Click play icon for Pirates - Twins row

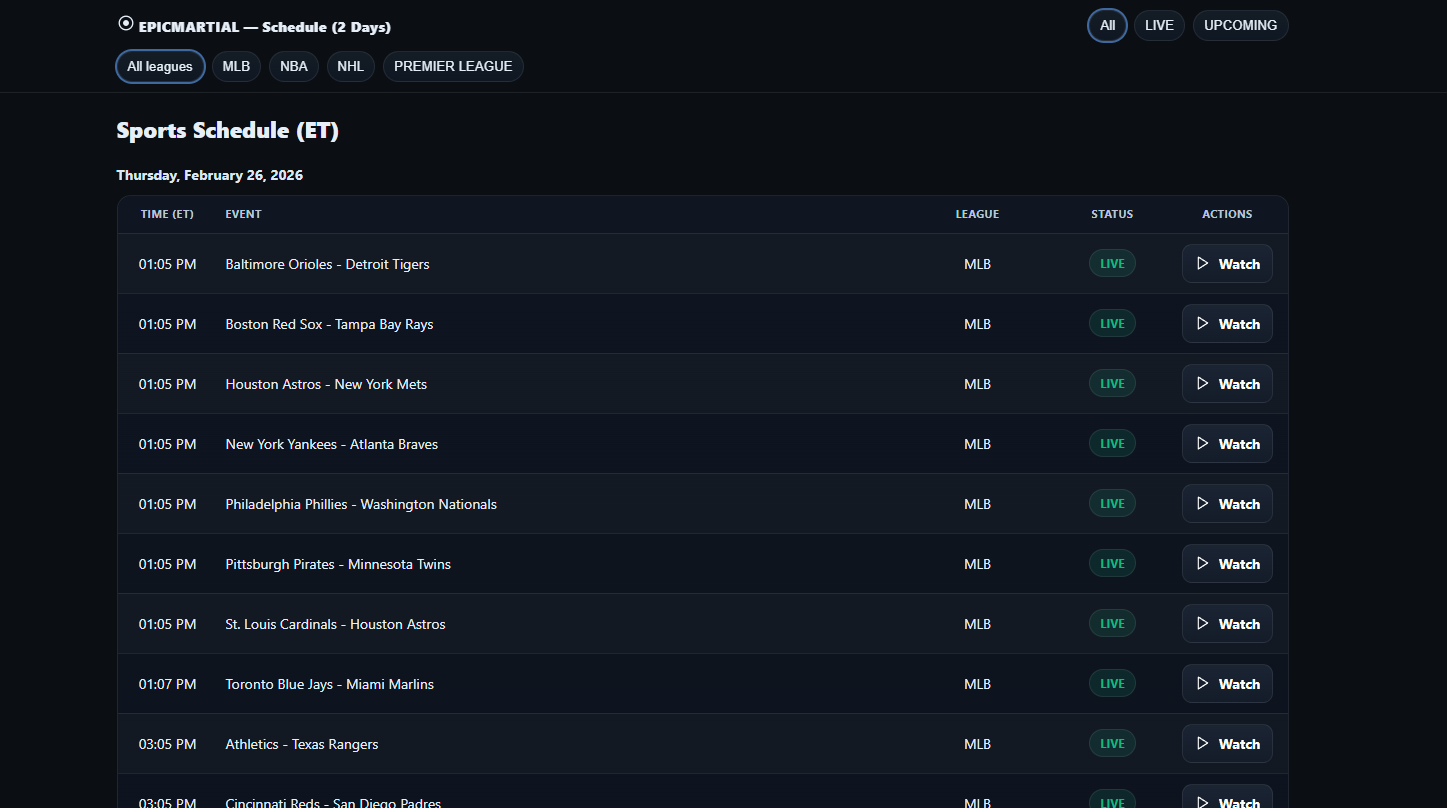pos(1203,564)
